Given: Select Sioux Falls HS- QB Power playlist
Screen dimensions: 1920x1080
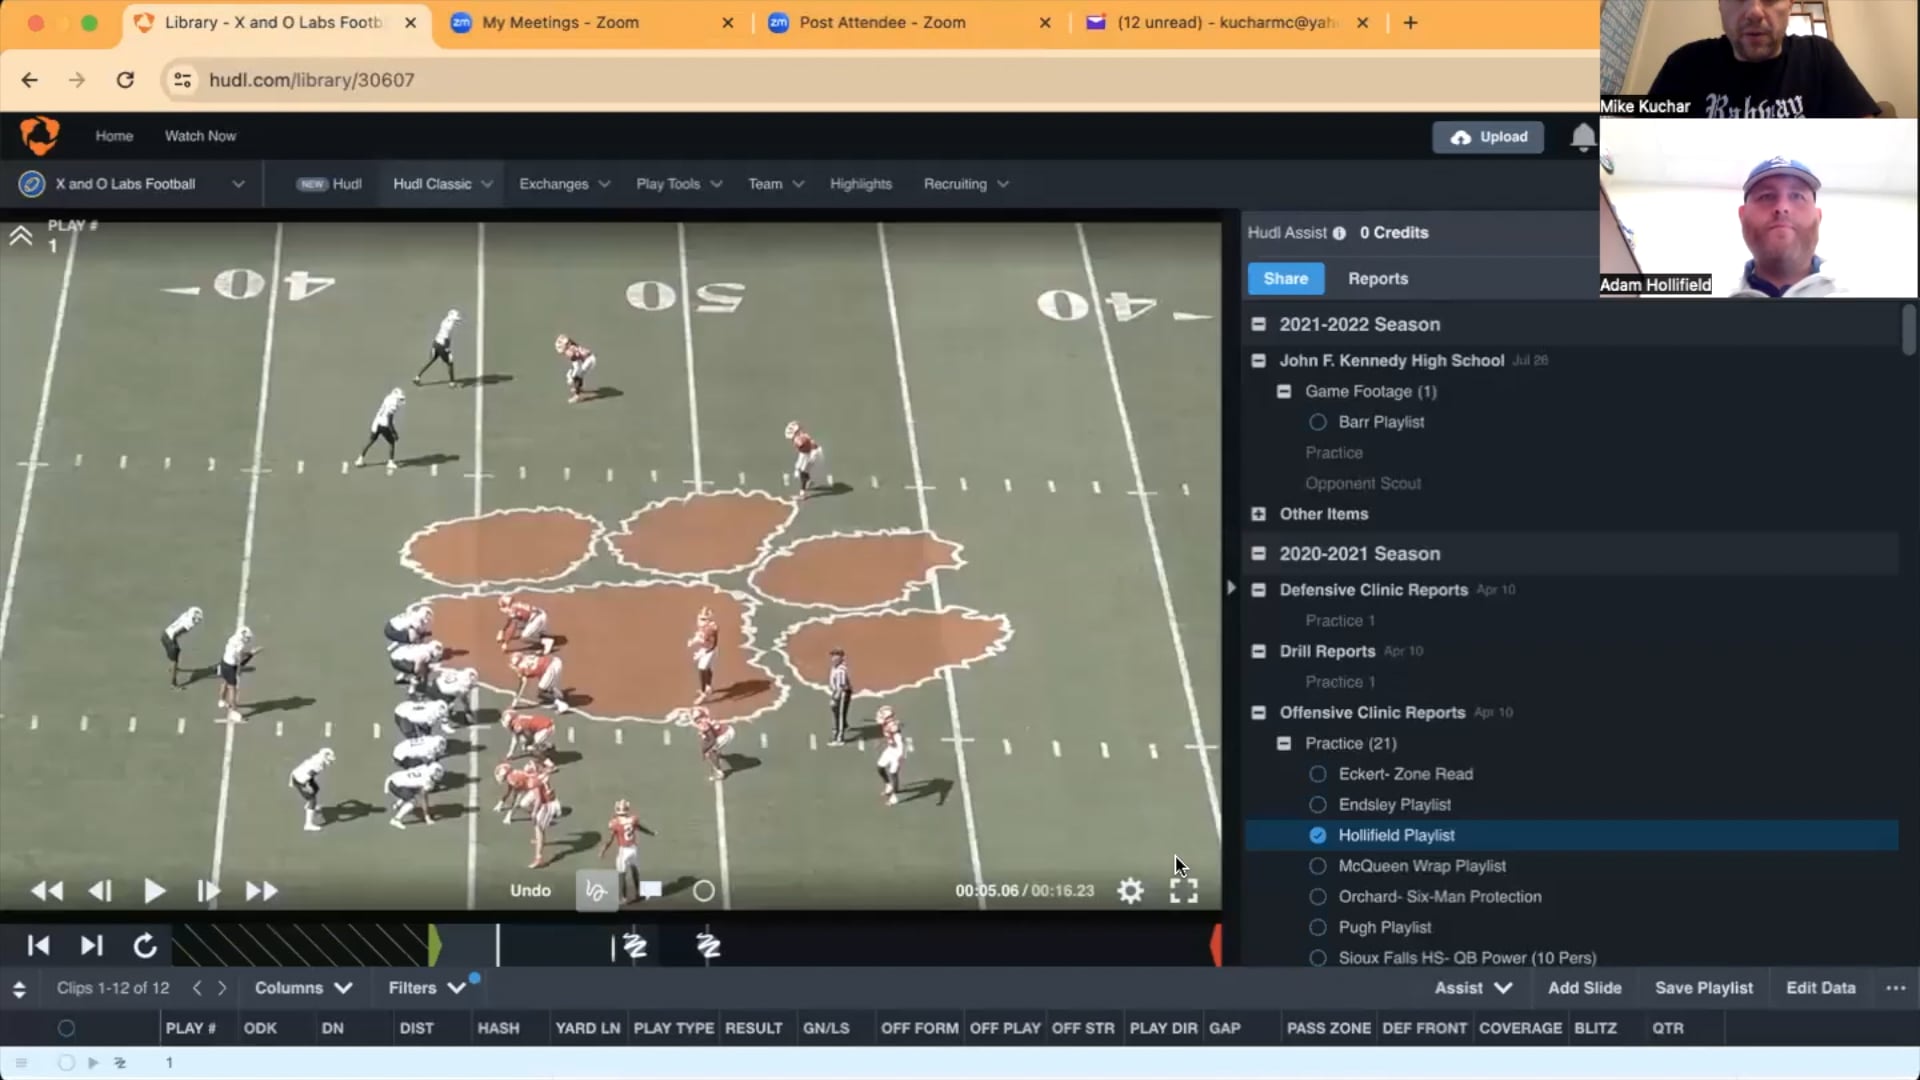Looking at the screenshot, I should (x=1318, y=958).
